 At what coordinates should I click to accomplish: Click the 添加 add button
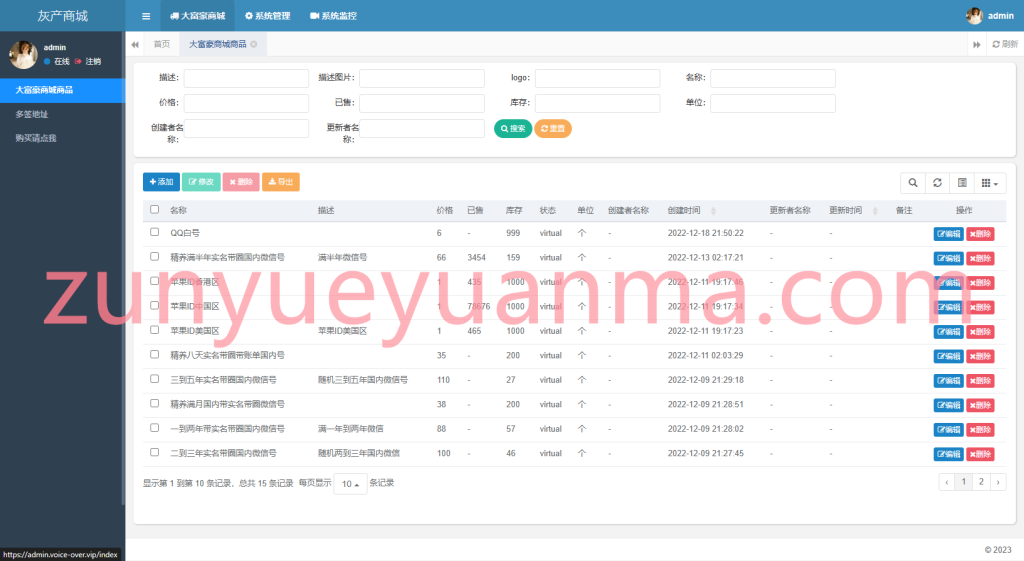pyautogui.click(x=161, y=182)
